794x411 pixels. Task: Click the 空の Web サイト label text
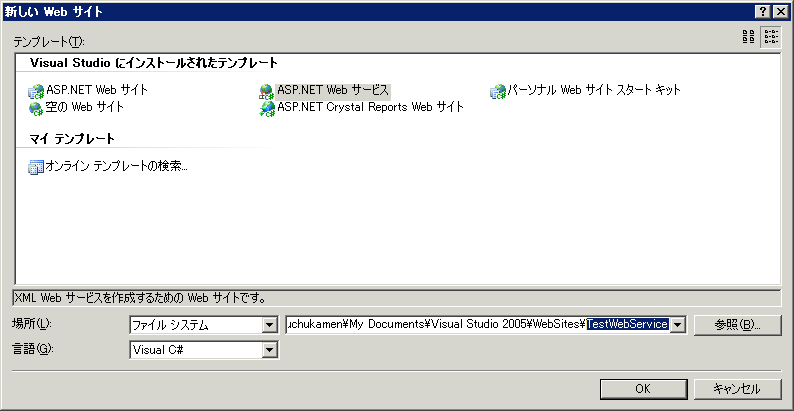[85, 107]
